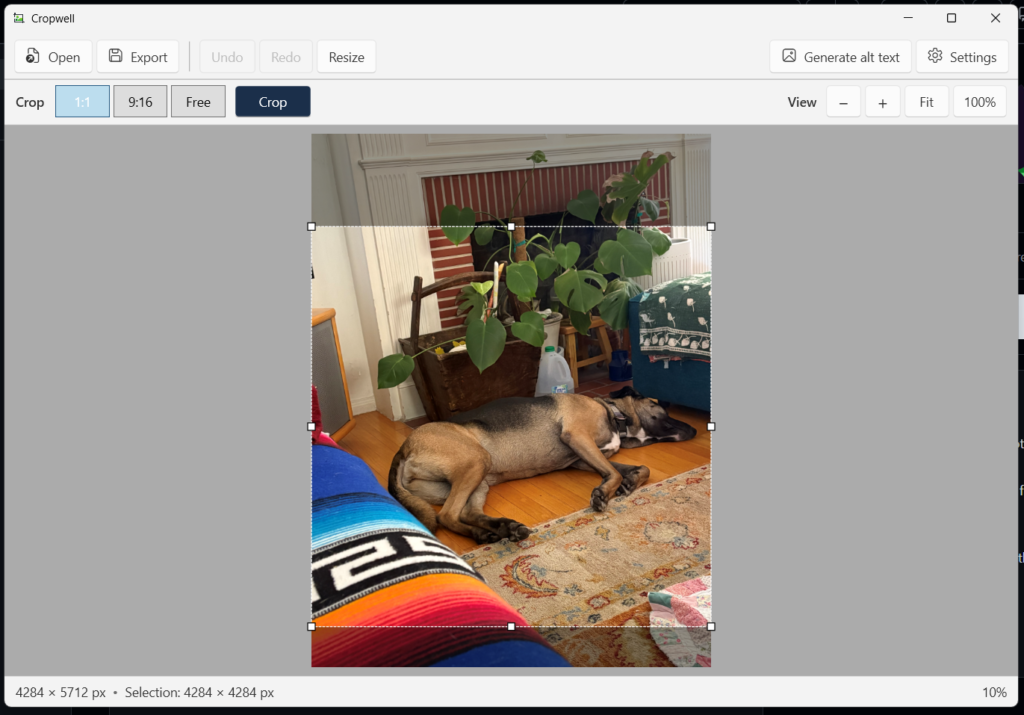Click the right-middle crop handle
1024x715 pixels.
(711, 426)
